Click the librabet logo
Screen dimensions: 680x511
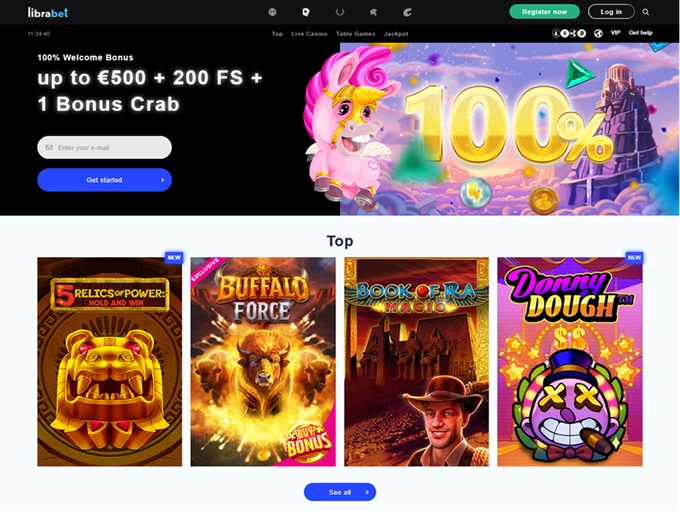pos(48,12)
